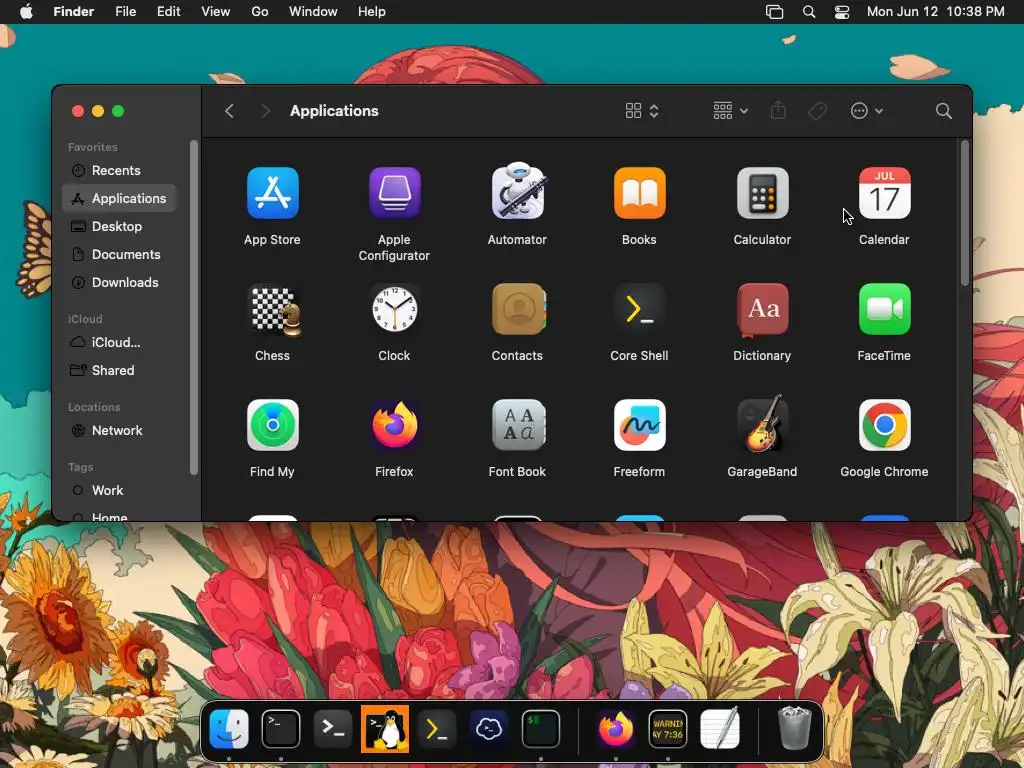Click the Finder search magnifier icon
Image resolution: width=1024 pixels, height=768 pixels.
click(943, 111)
